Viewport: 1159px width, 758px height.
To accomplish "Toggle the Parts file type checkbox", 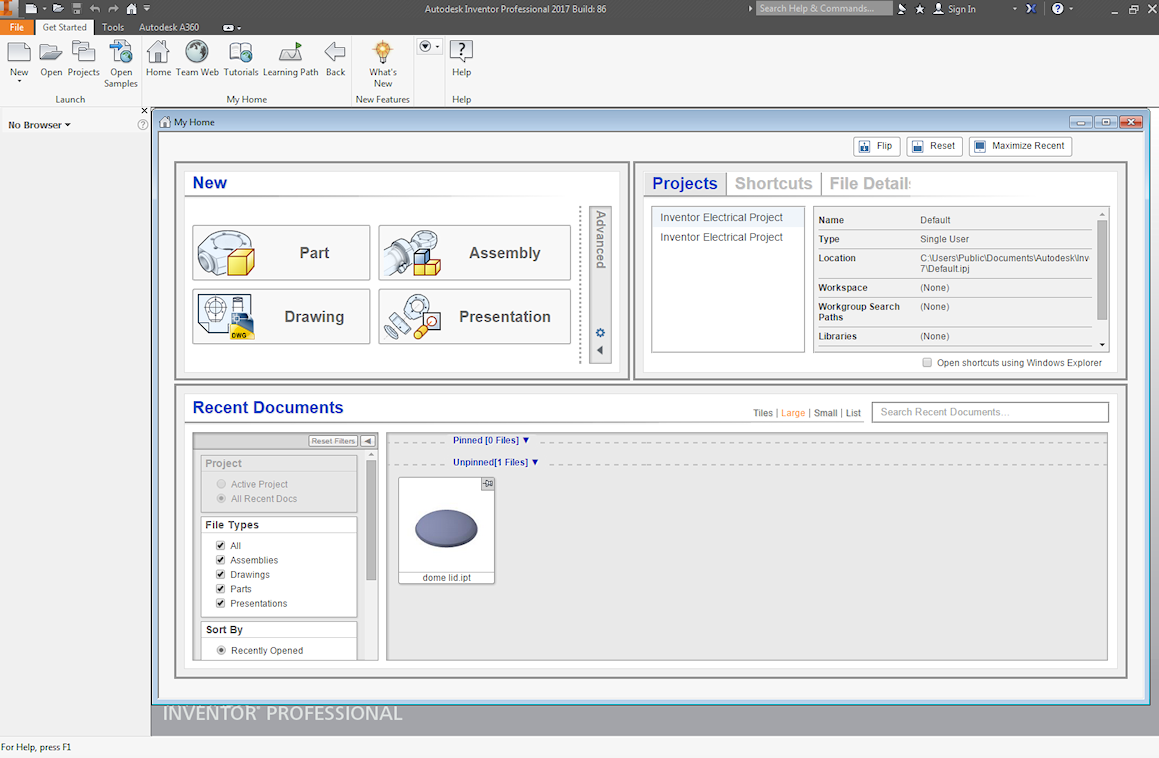I will [220, 589].
